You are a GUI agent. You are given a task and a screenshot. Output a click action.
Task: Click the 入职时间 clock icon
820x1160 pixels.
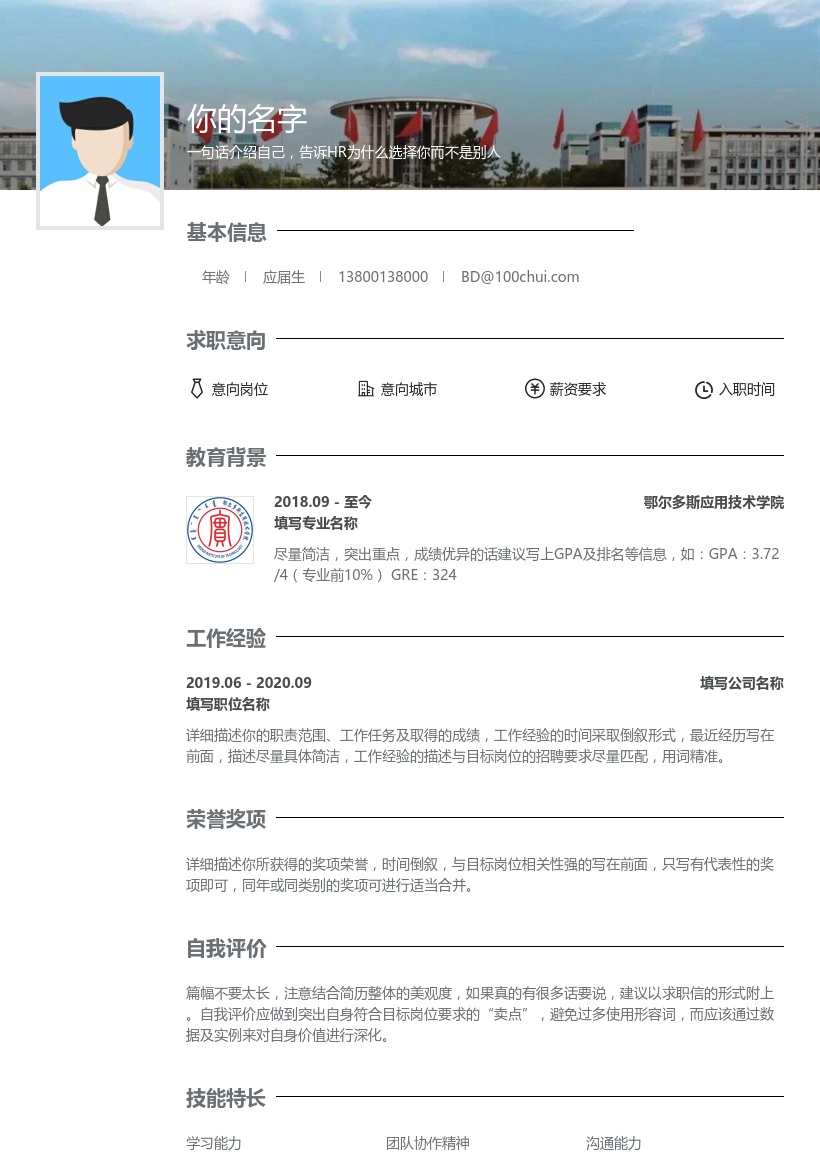(704, 389)
